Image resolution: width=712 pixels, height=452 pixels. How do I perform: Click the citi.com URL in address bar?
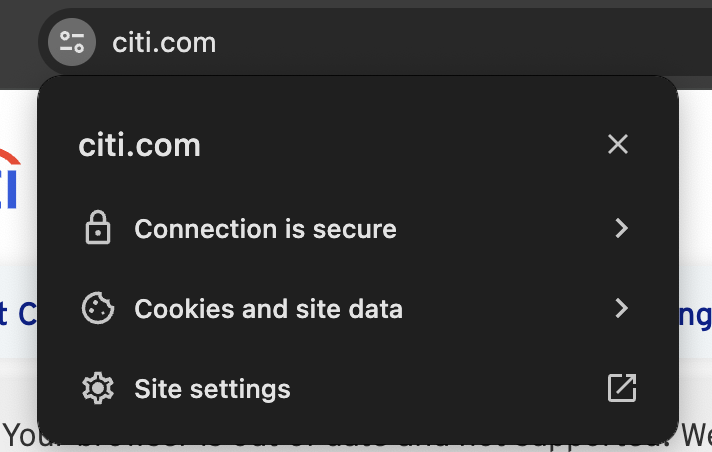coord(163,42)
